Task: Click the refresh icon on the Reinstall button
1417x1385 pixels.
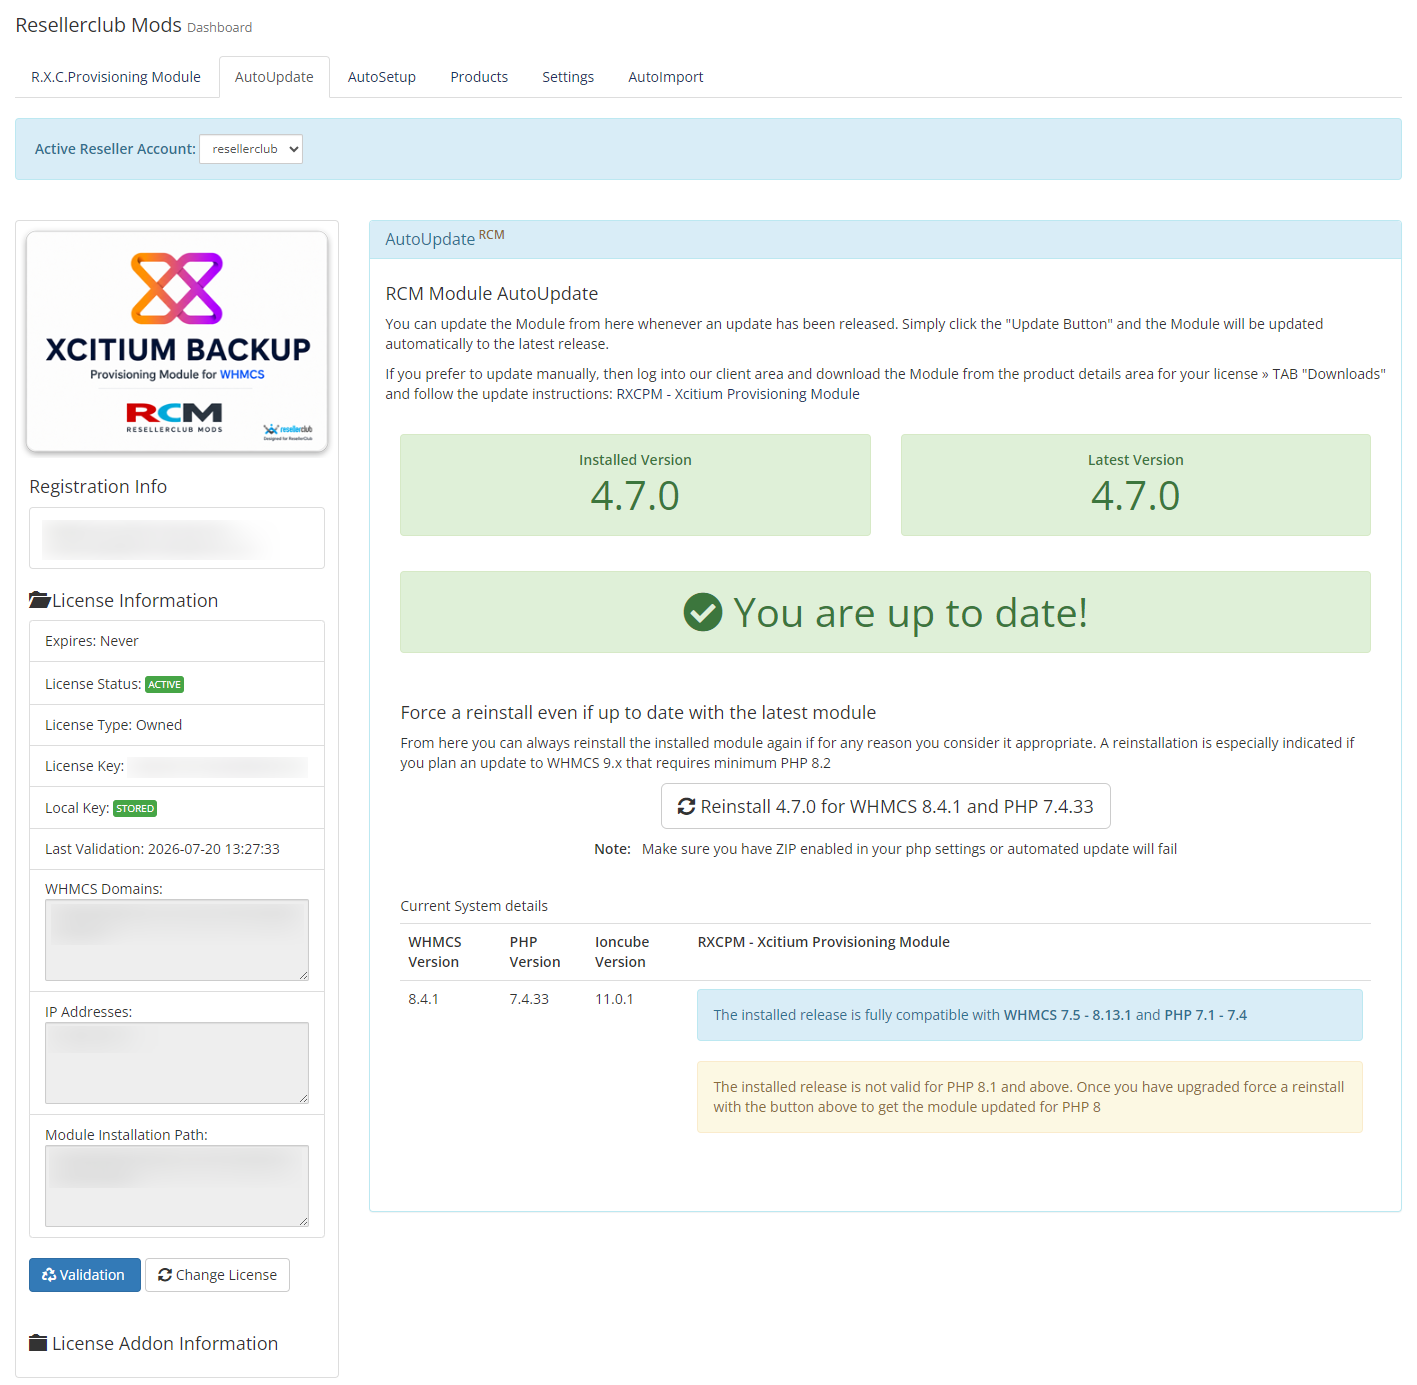Action: (686, 806)
